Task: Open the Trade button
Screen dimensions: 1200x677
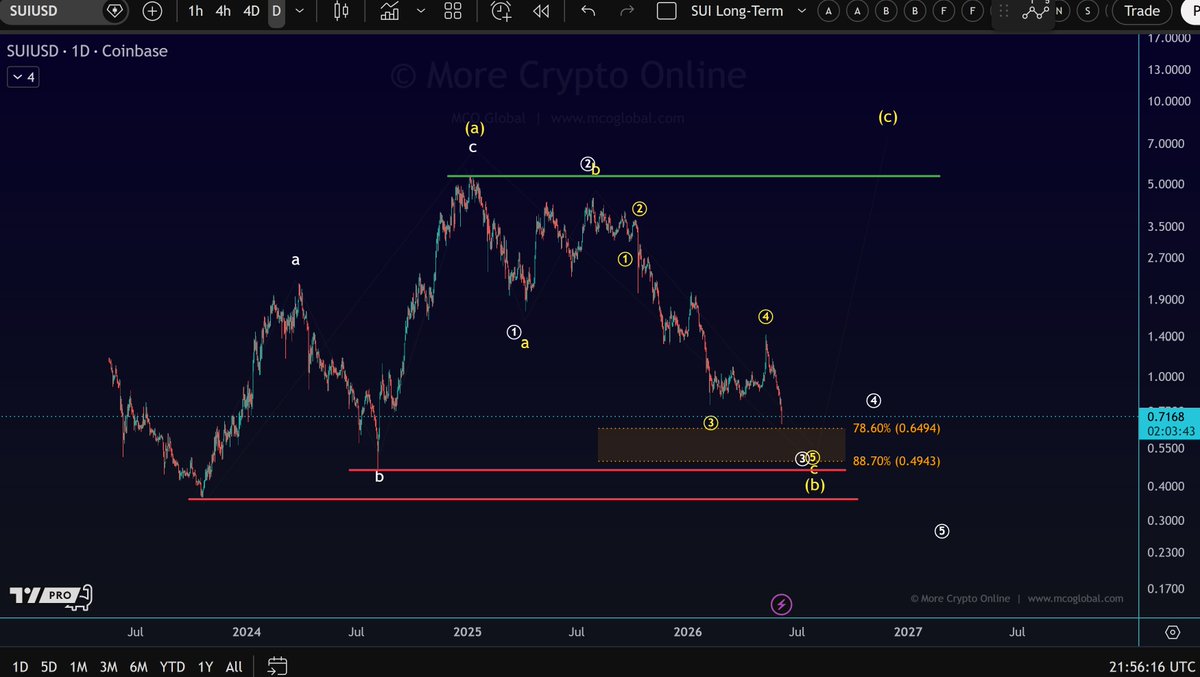Action: (1141, 11)
